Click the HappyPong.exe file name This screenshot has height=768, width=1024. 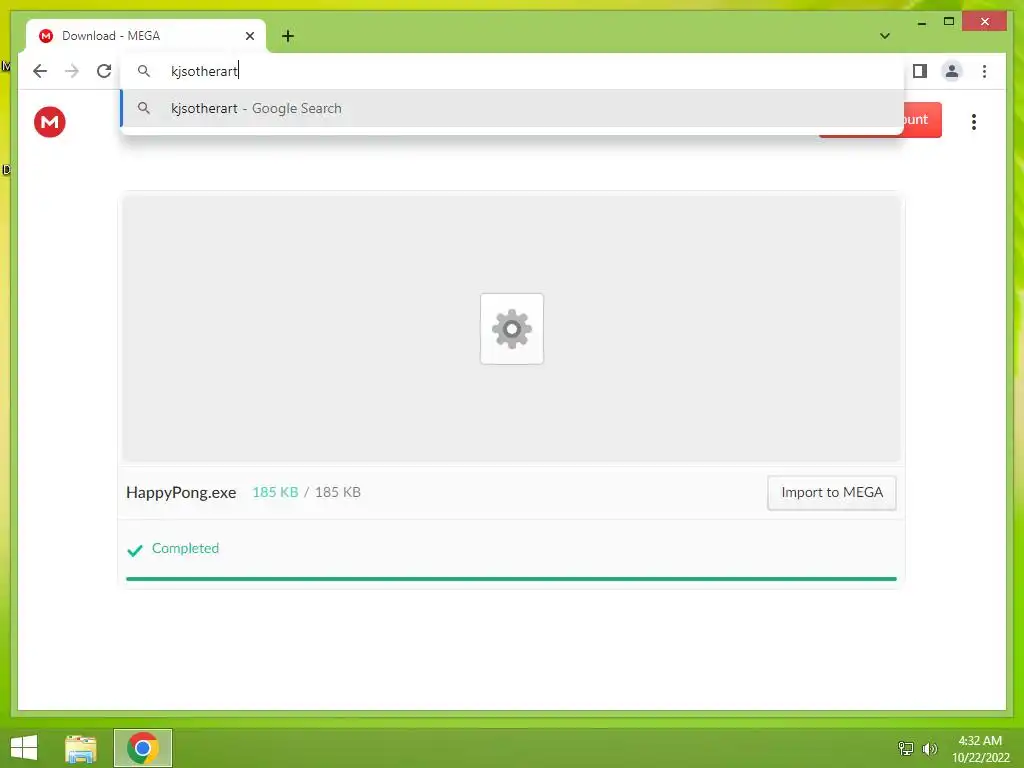click(x=181, y=492)
